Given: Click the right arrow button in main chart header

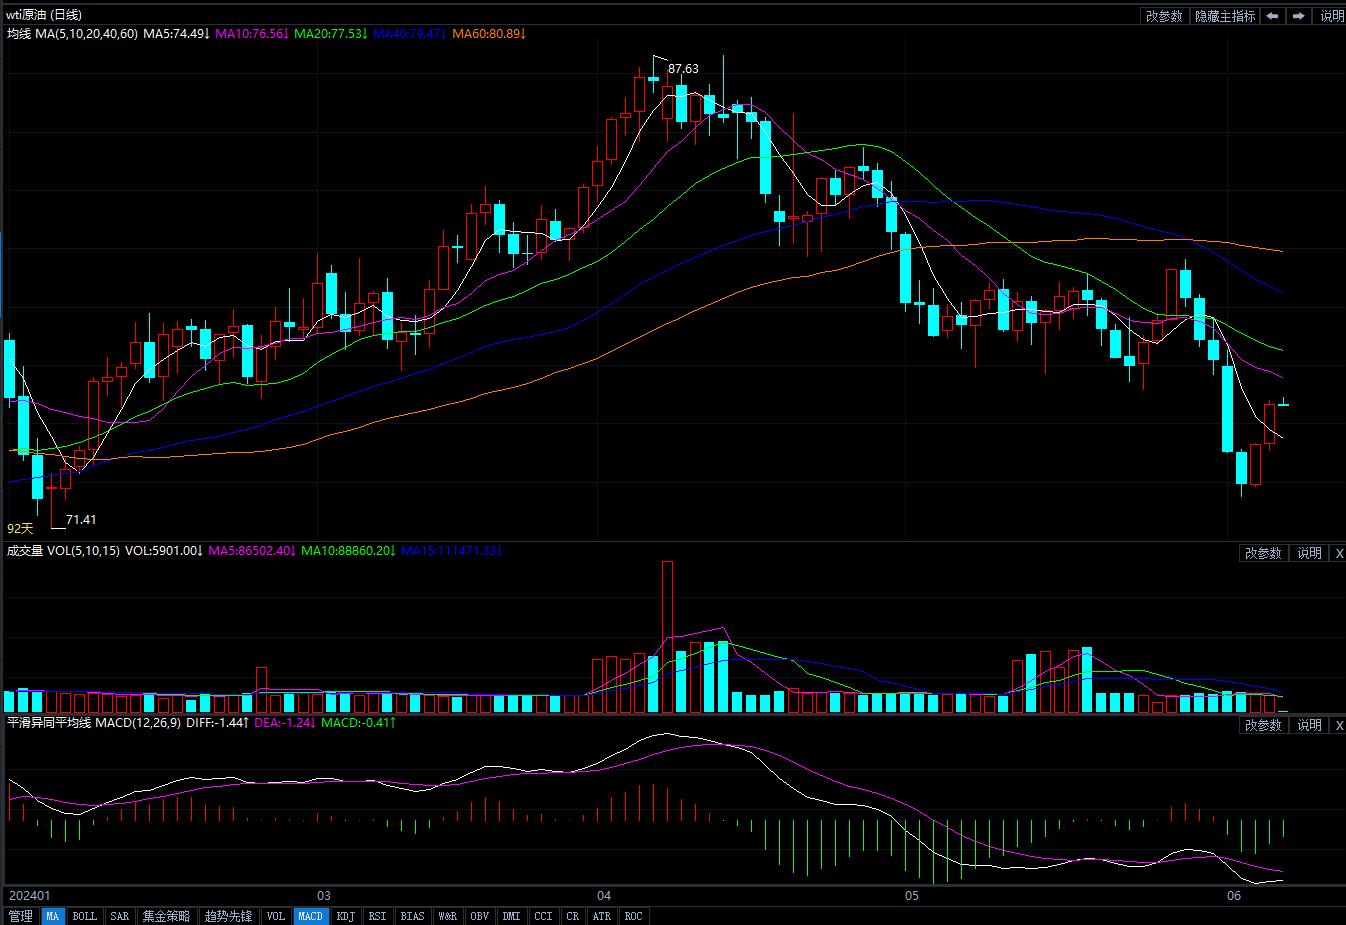Looking at the screenshot, I should click(x=1298, y=16).
